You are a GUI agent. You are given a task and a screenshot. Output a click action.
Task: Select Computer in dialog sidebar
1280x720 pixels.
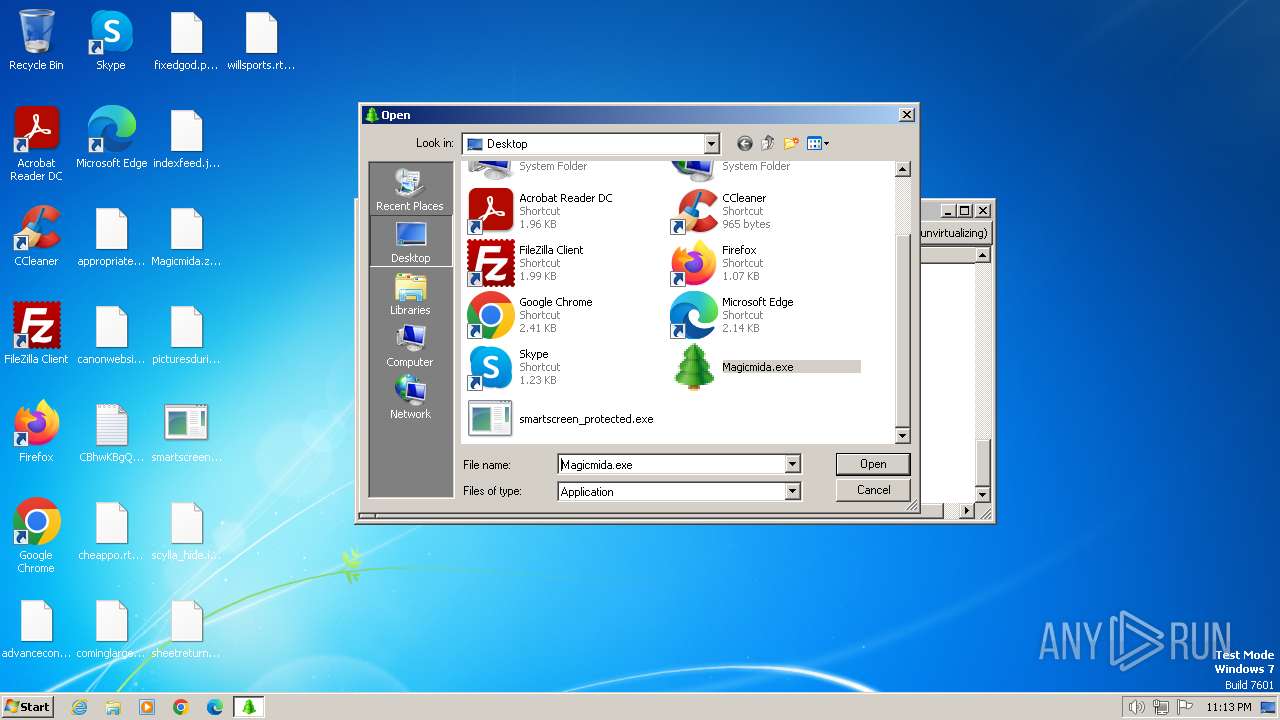[x=410, y=346]
